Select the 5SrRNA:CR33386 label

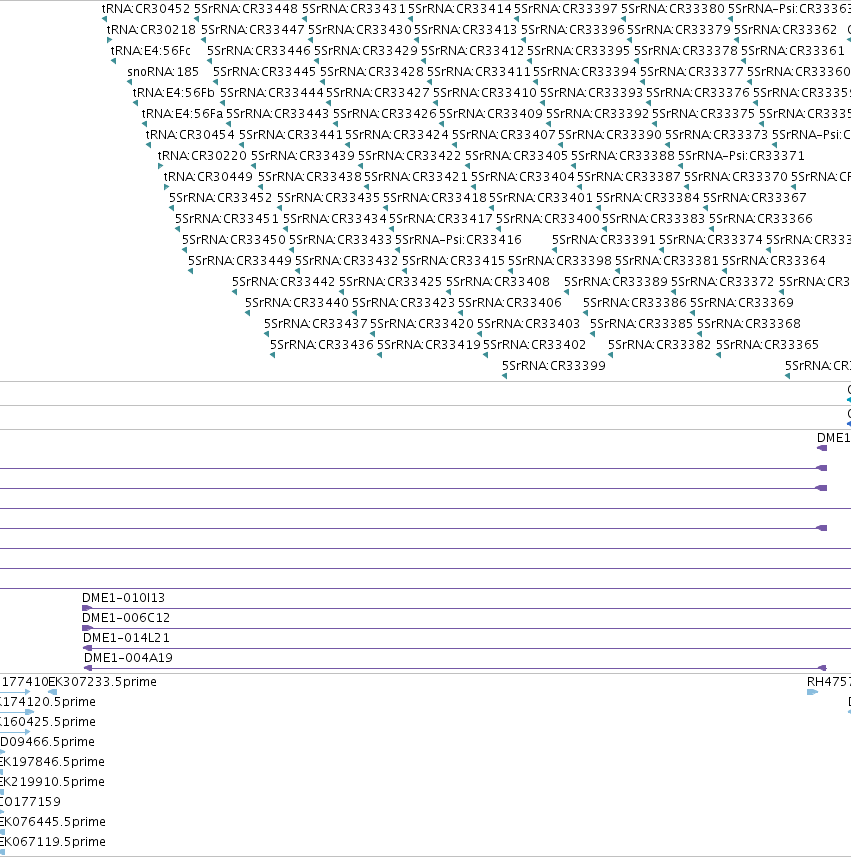pyautogui.click(x=635, y=302)
